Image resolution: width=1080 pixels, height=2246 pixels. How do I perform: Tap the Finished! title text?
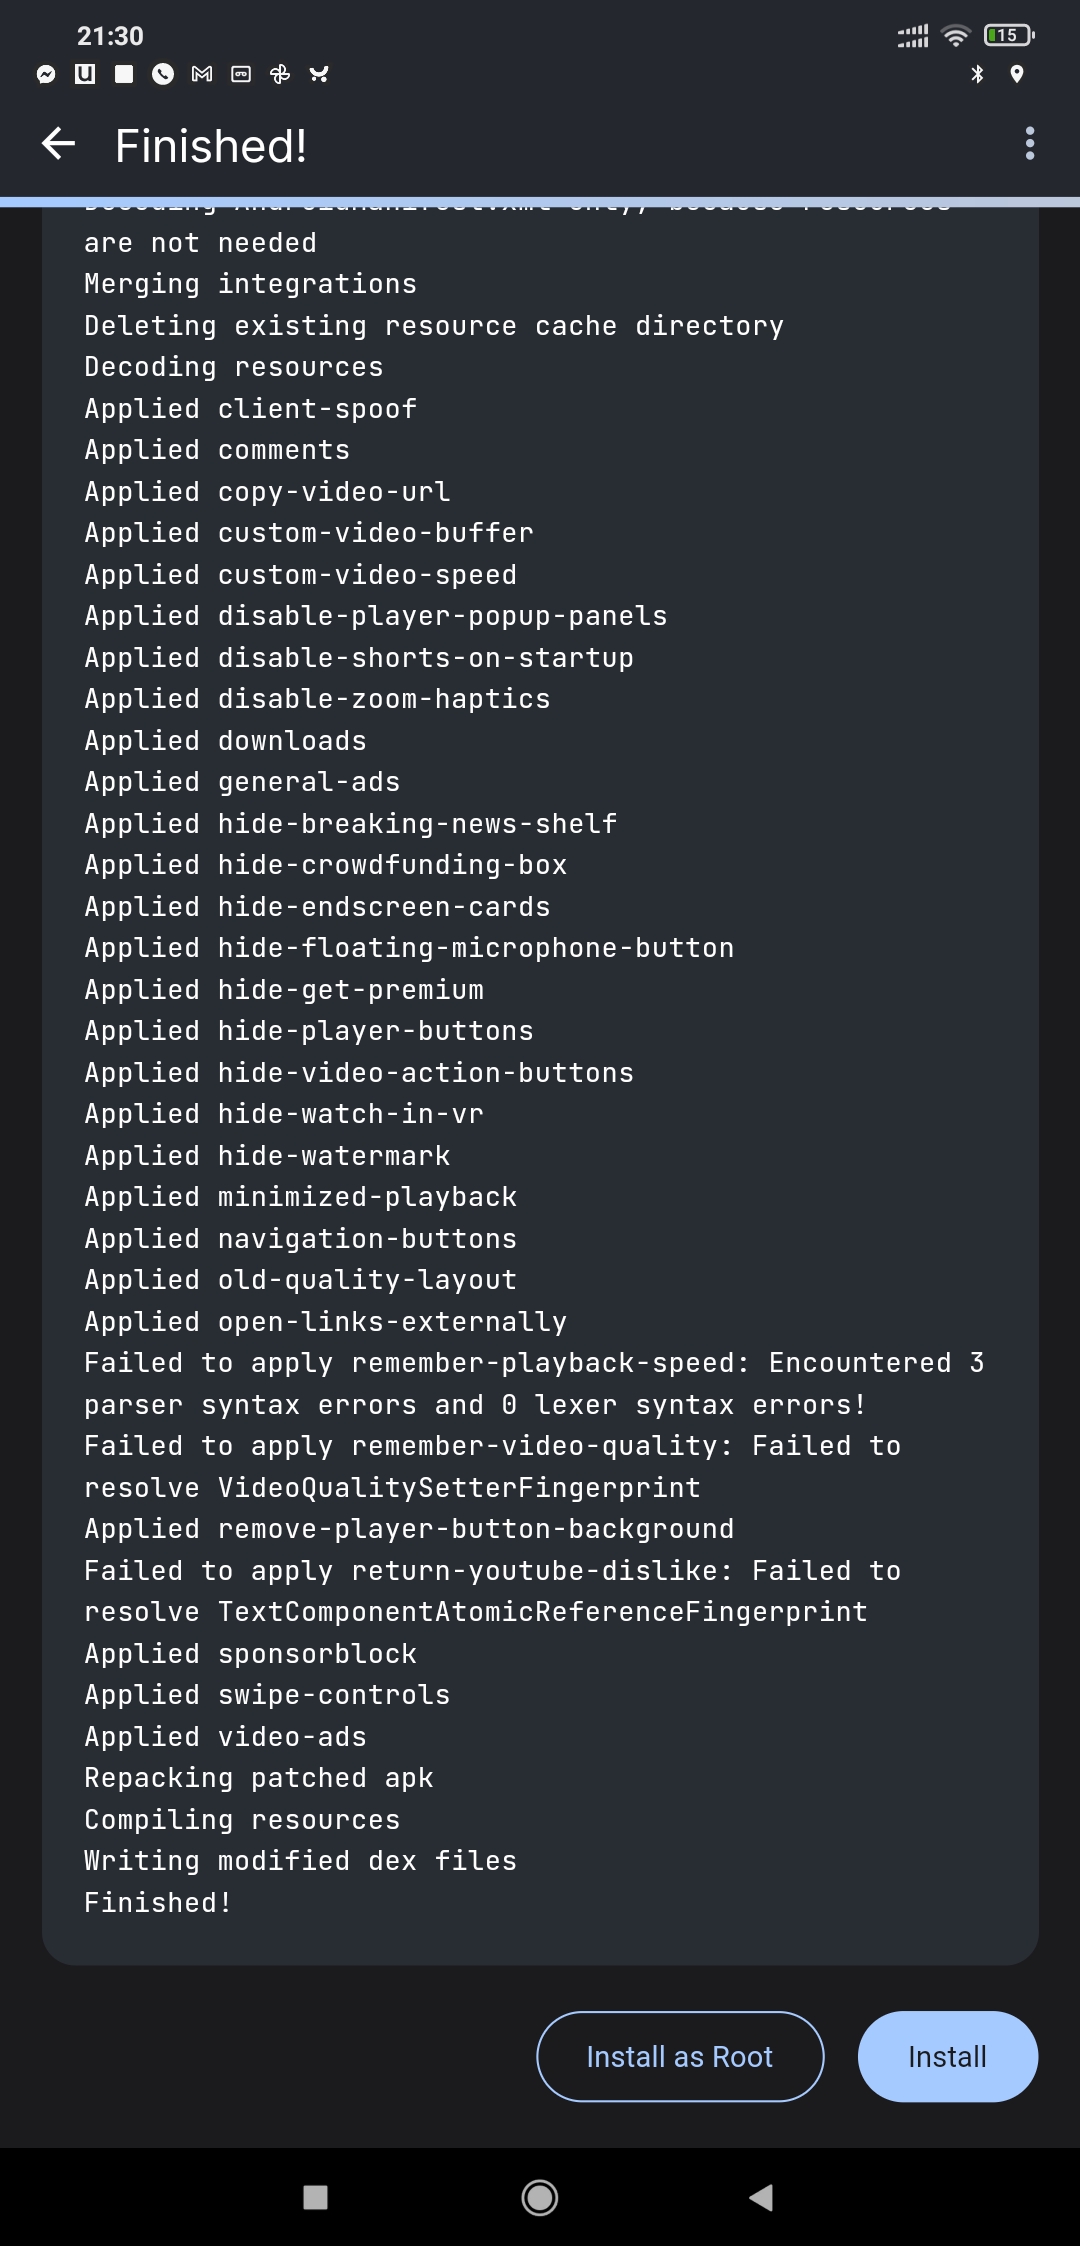point(208,146)
